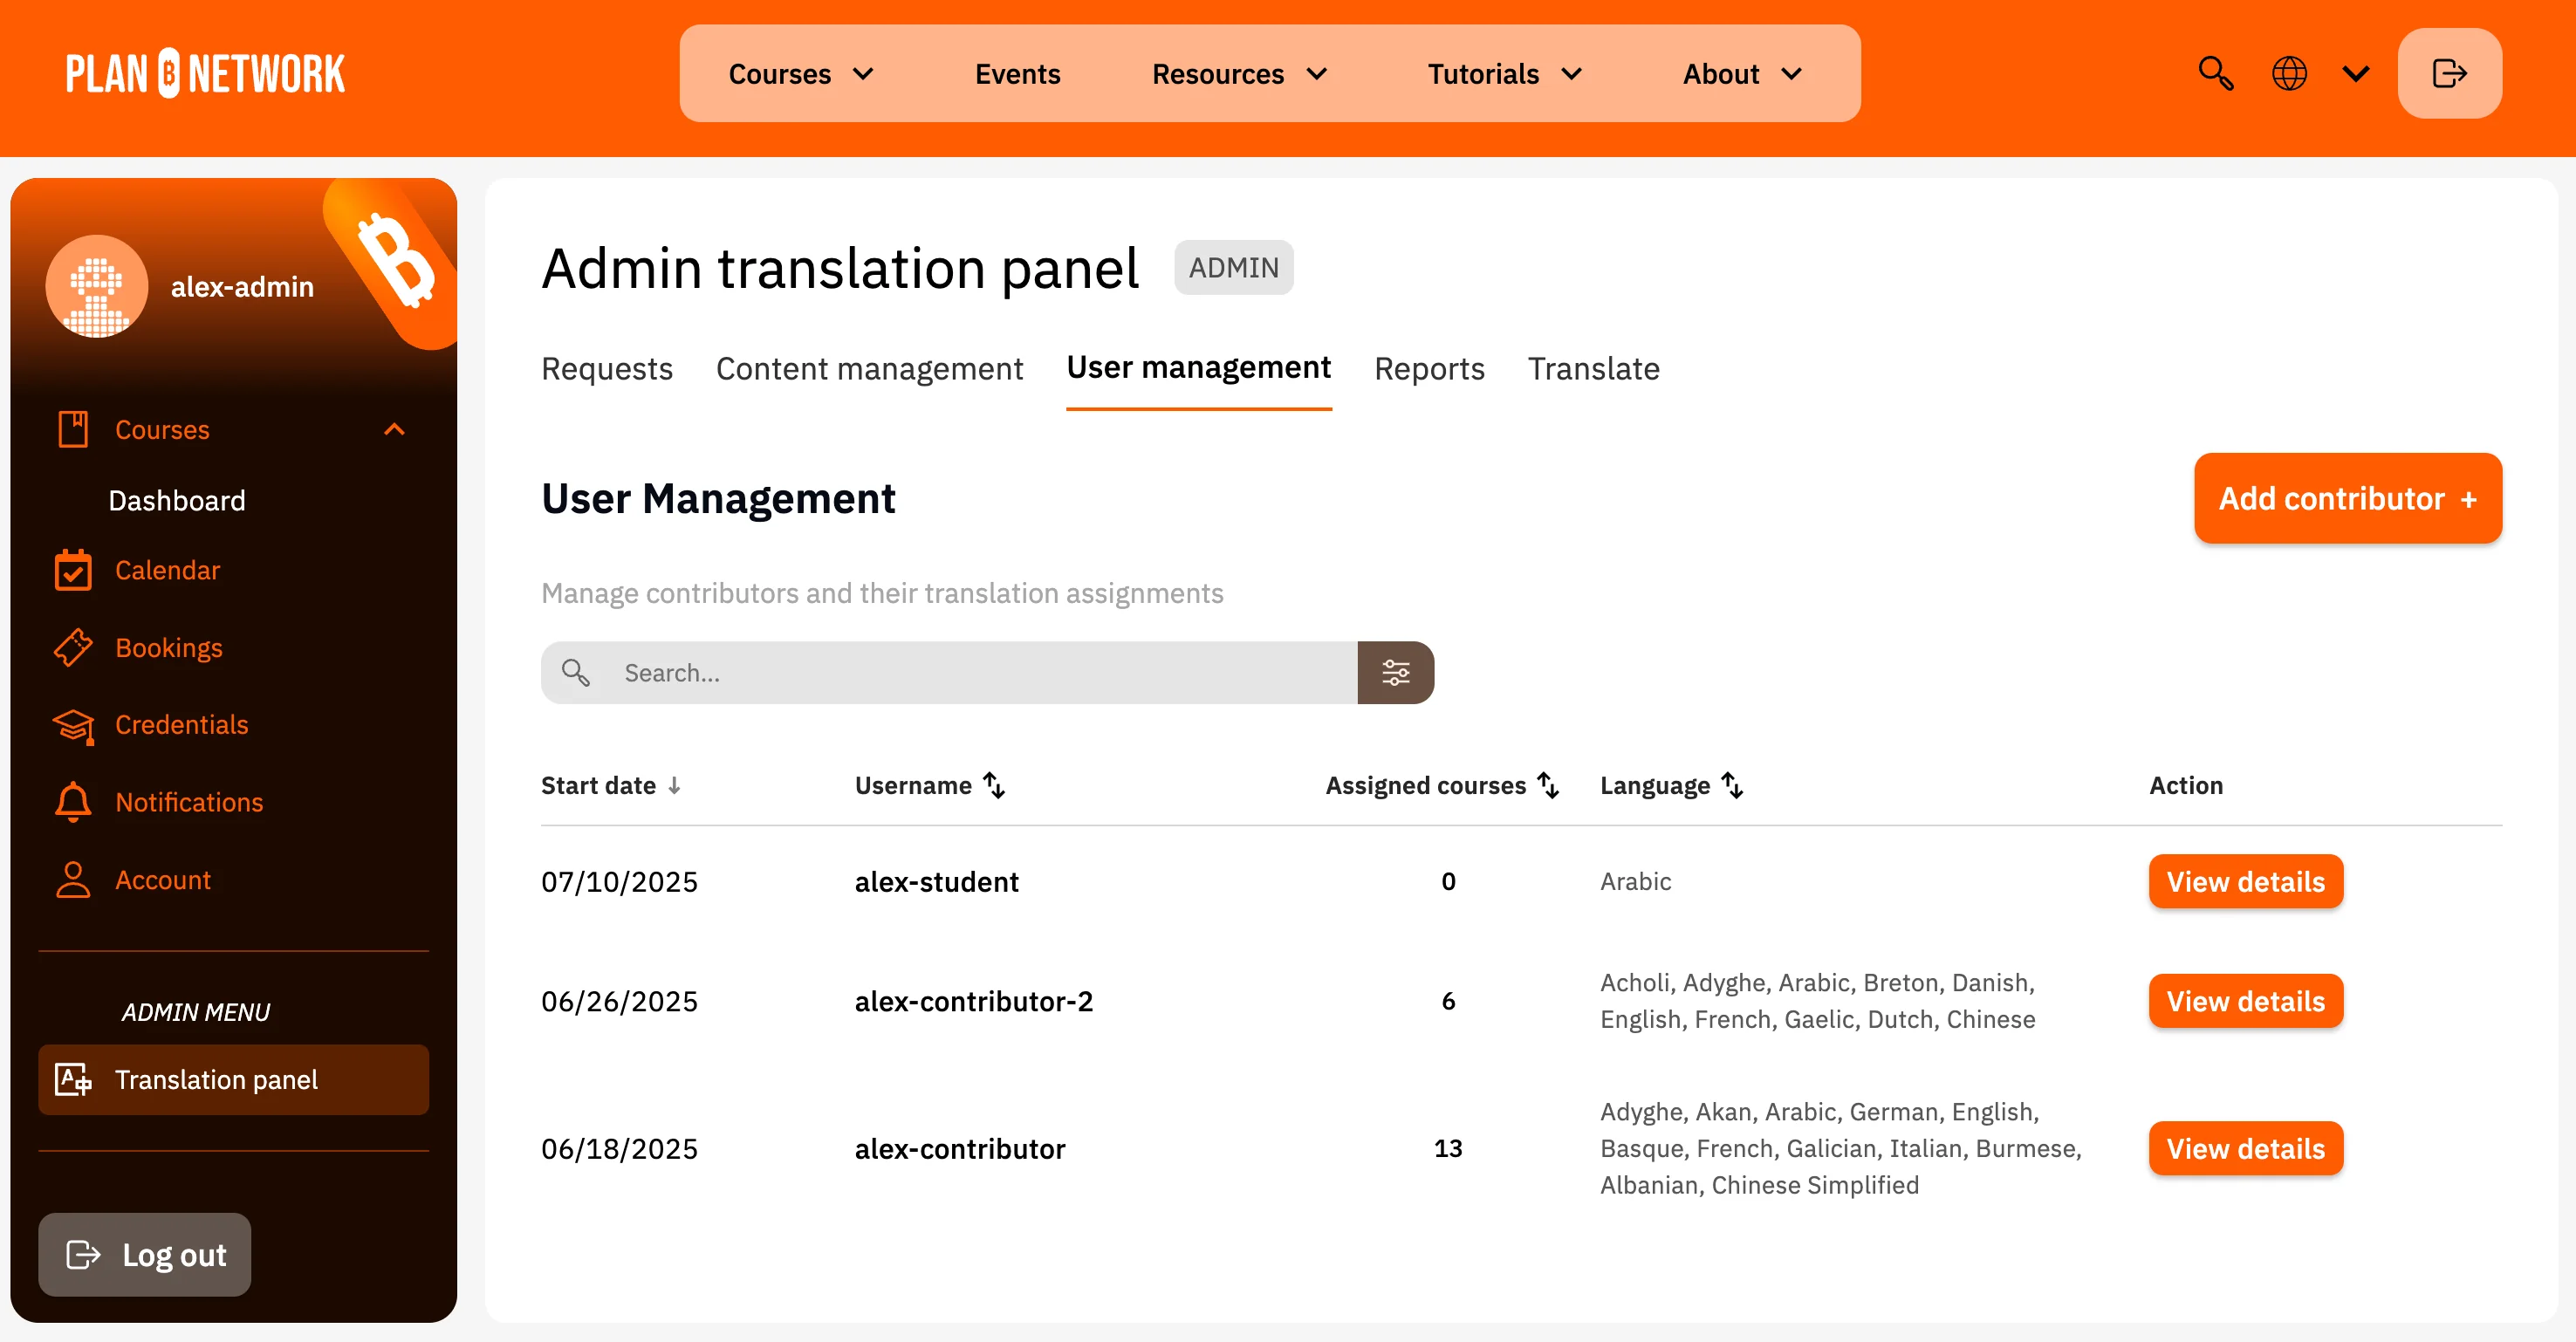Expand the Courses menu in top navigation
This screenshot has width=2576, height=1342.
click(801, 74)
